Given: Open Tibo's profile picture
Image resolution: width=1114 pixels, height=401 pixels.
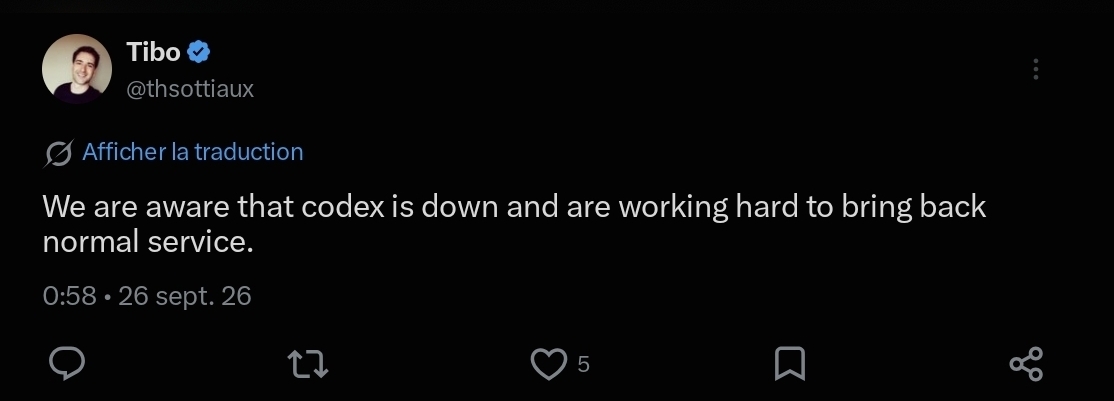Looking at the screenshot, I should point(77,69).
